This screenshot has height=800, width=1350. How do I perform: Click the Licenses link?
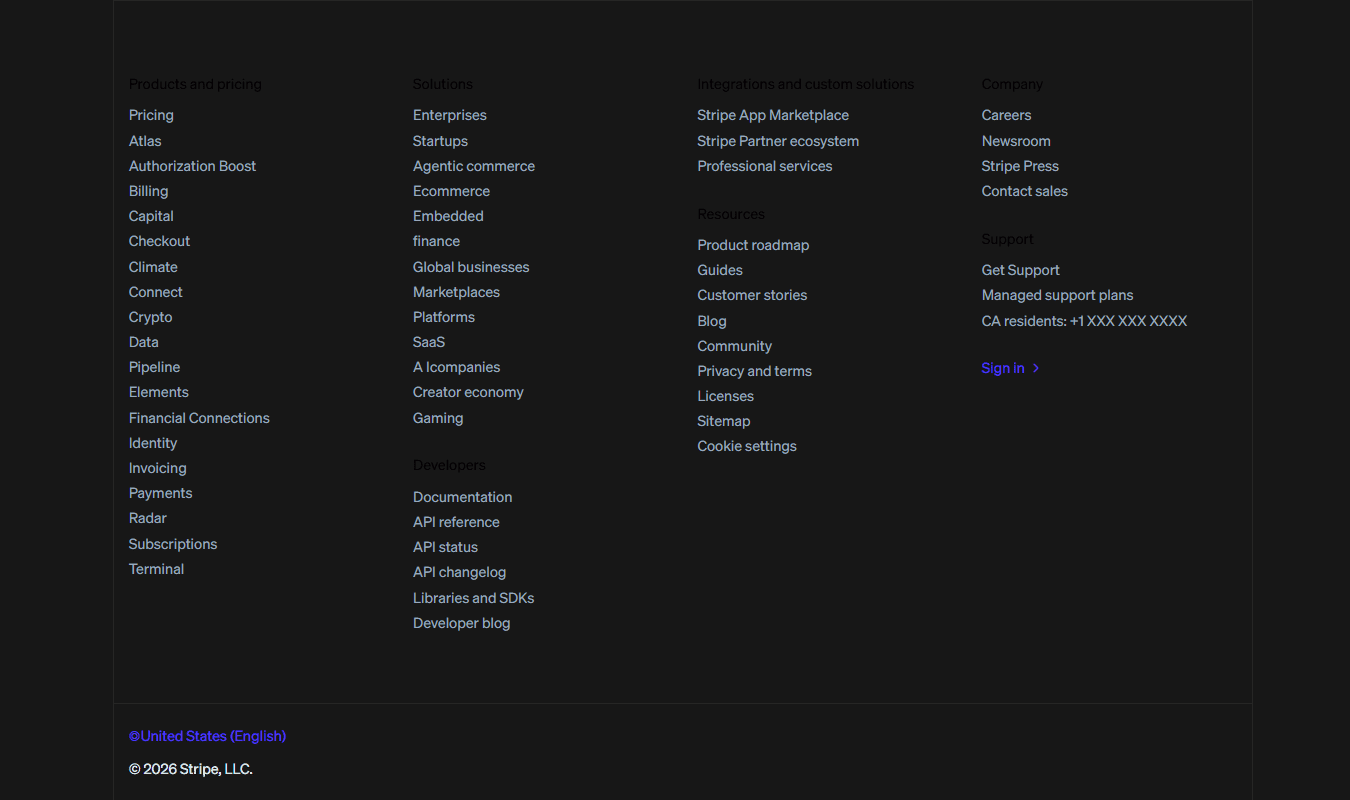pyautogui.click(x=725, y=396)
